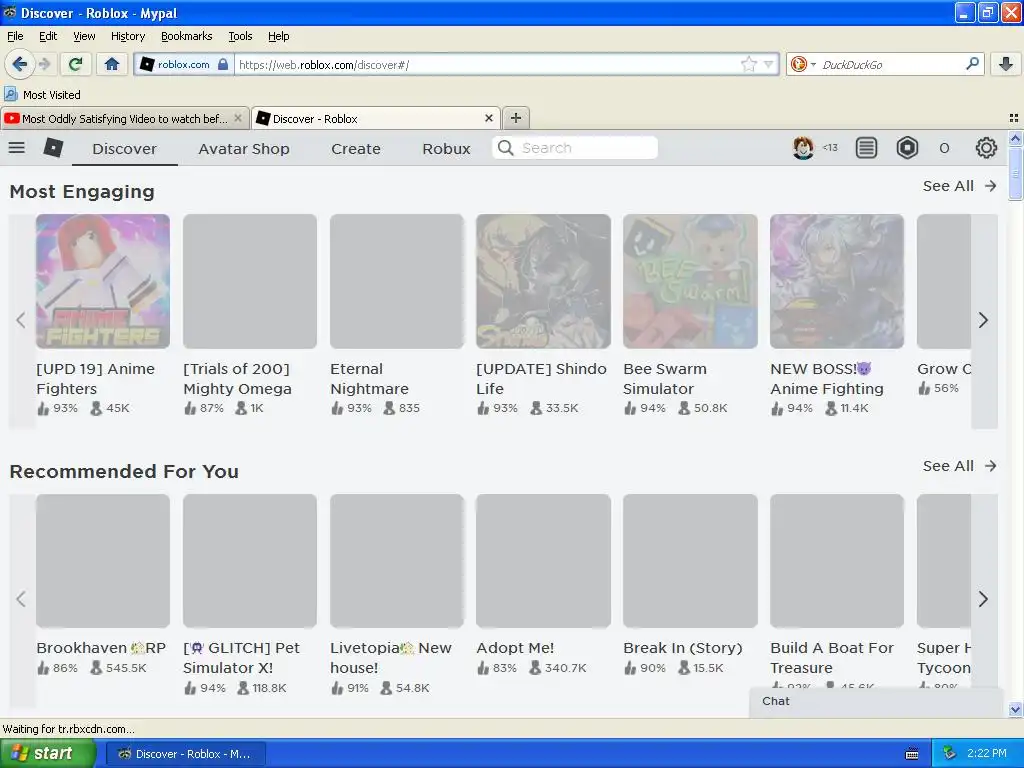Screen dimensions: 1024x768
Task: Open the Tools menu
Action: pos(240,36)
